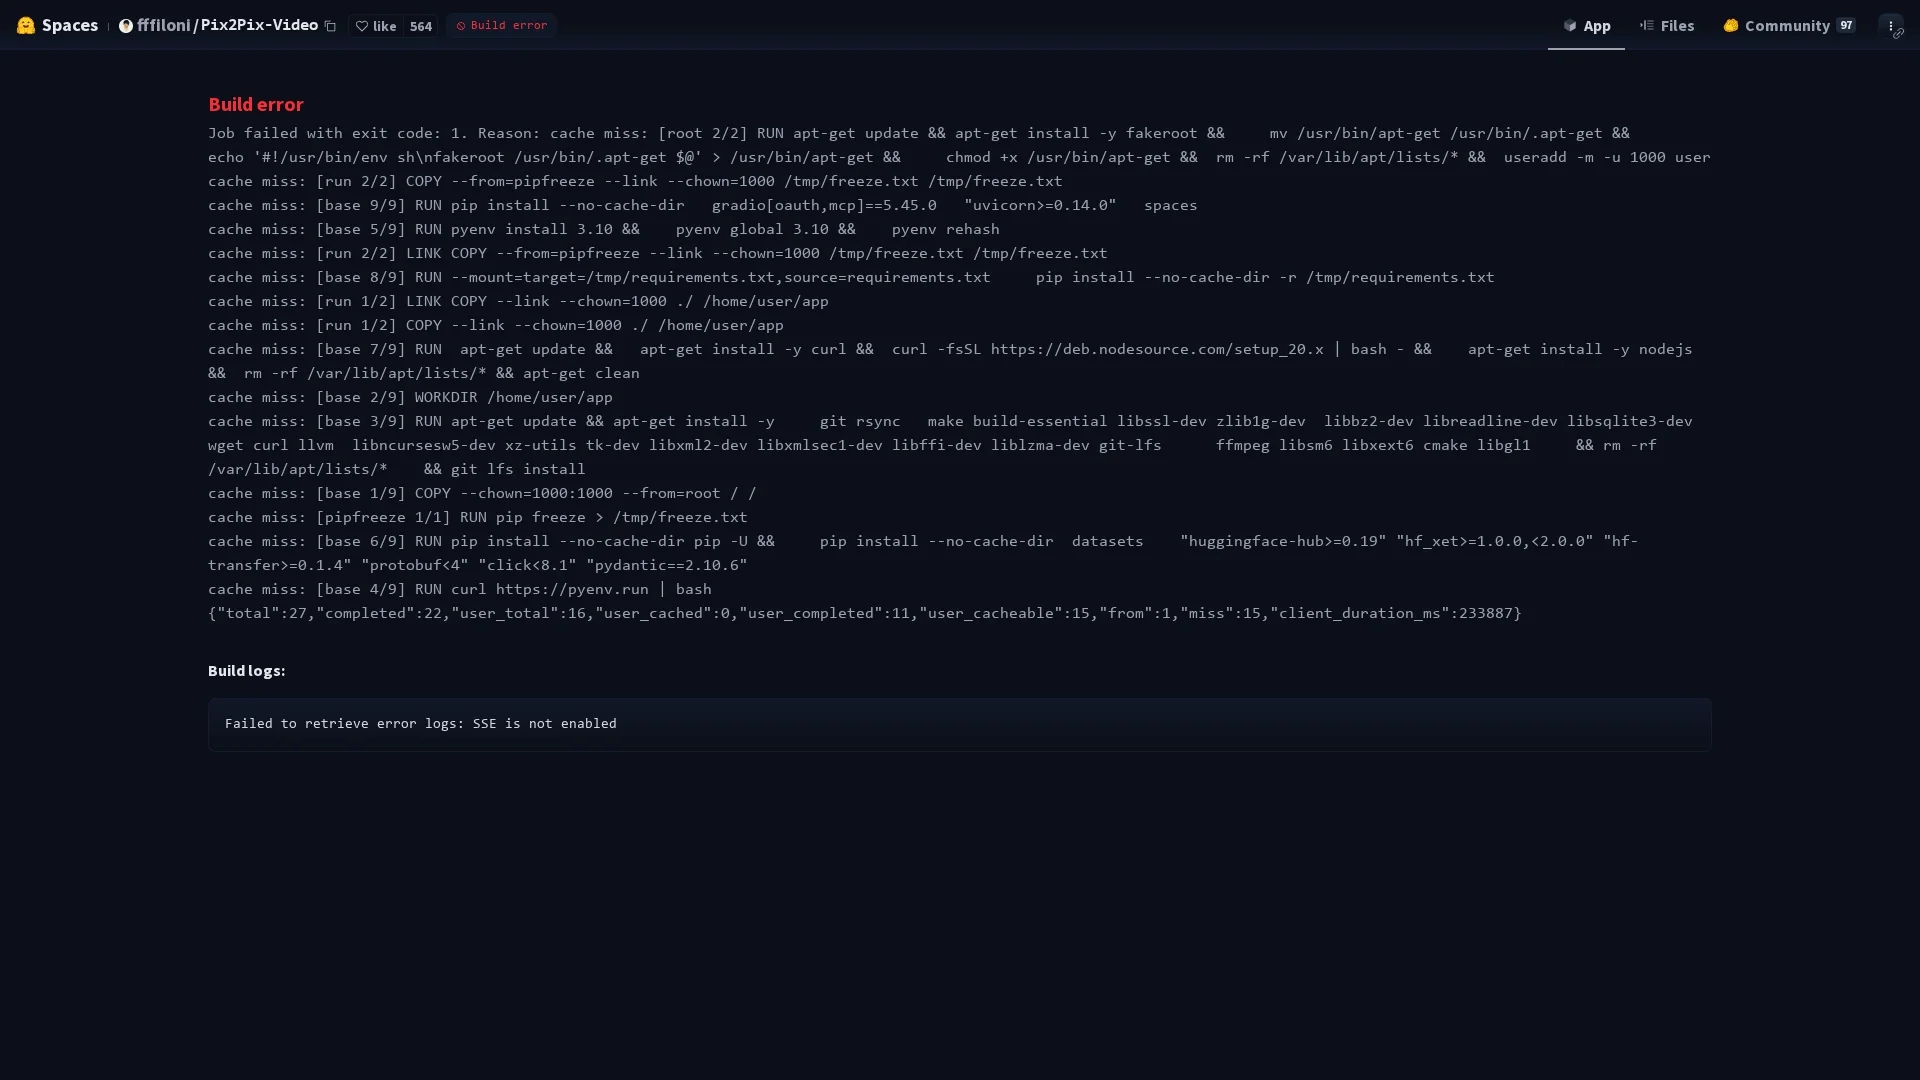Viewport: 1920px width, 1080px height.
Task: Copy the space name with the copy icon
Action: pyautogui.click(x=330, y=26)
